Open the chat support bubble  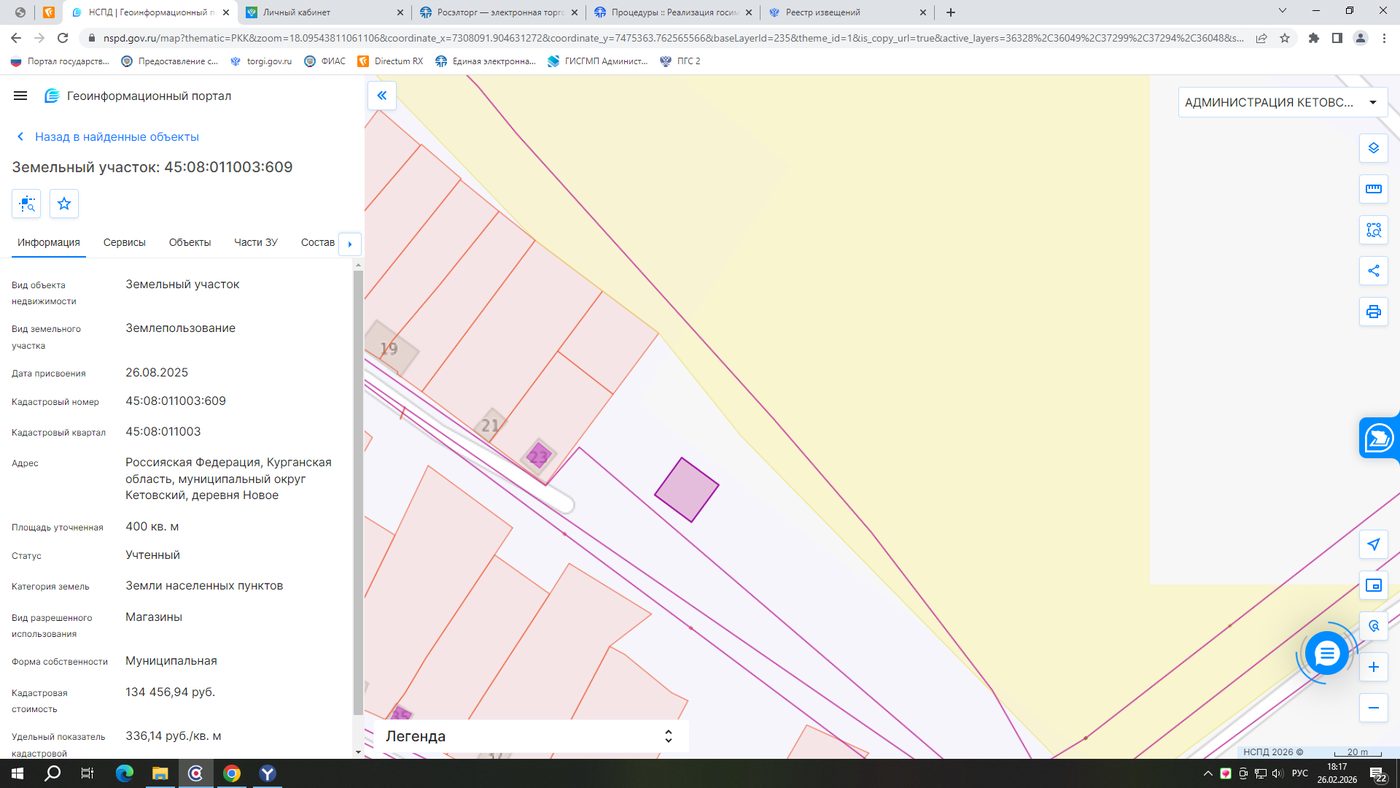[x=1327, y=654]
